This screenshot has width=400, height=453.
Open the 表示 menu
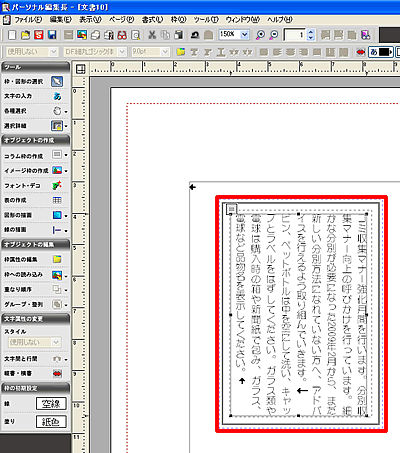90,20
